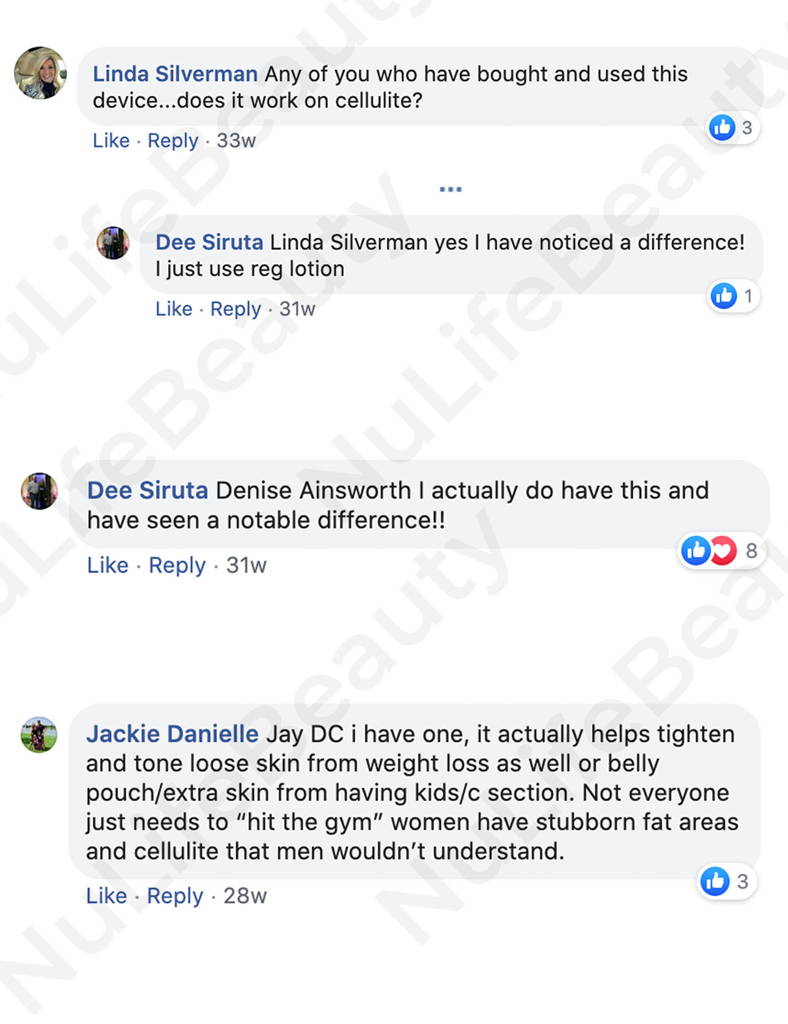Open Linda Silverman's profile picture

click(x=40, y=72)
